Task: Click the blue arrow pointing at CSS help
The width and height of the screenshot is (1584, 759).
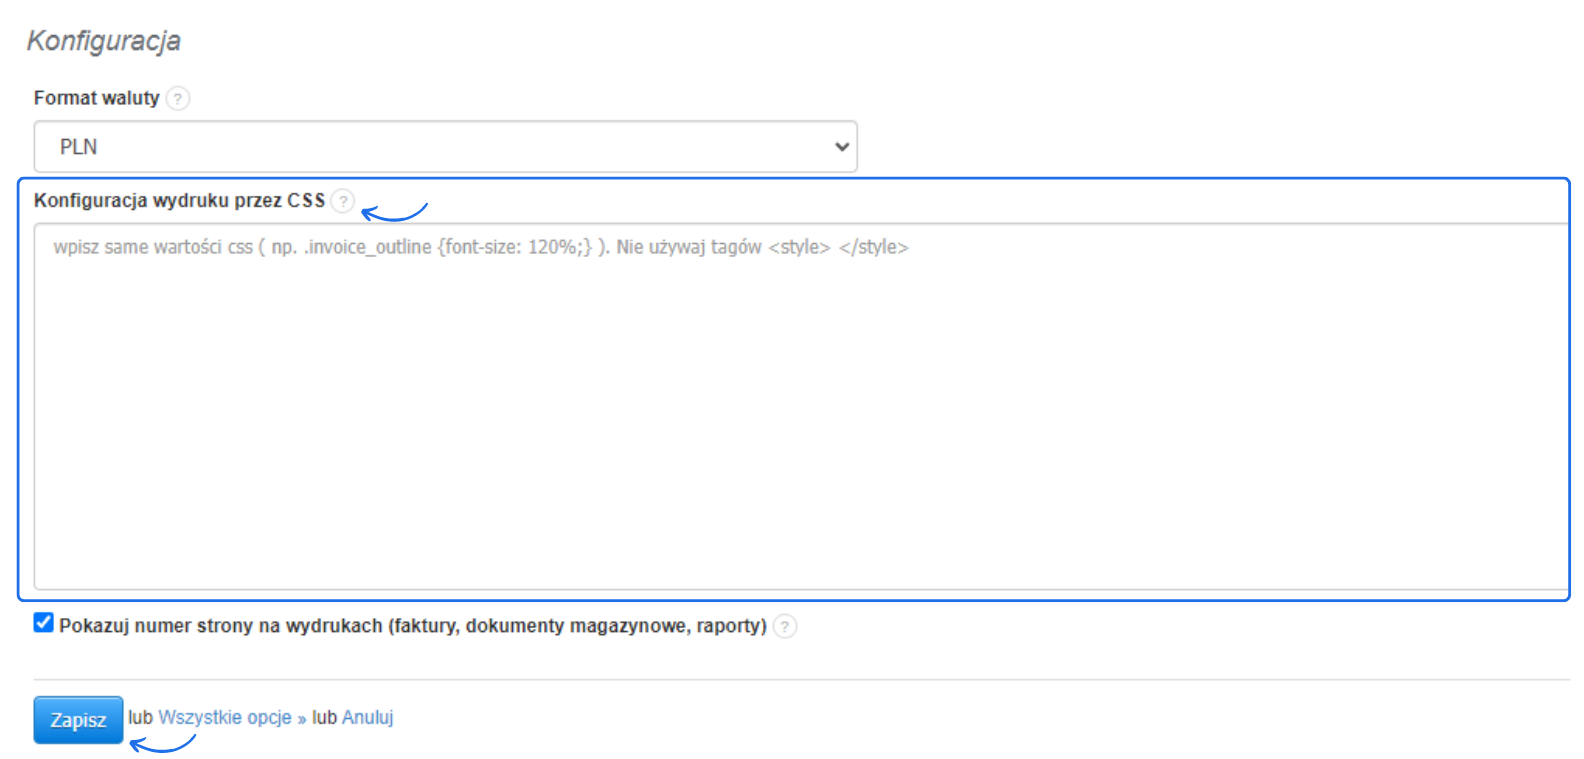Action: click(x=394, y=212)
